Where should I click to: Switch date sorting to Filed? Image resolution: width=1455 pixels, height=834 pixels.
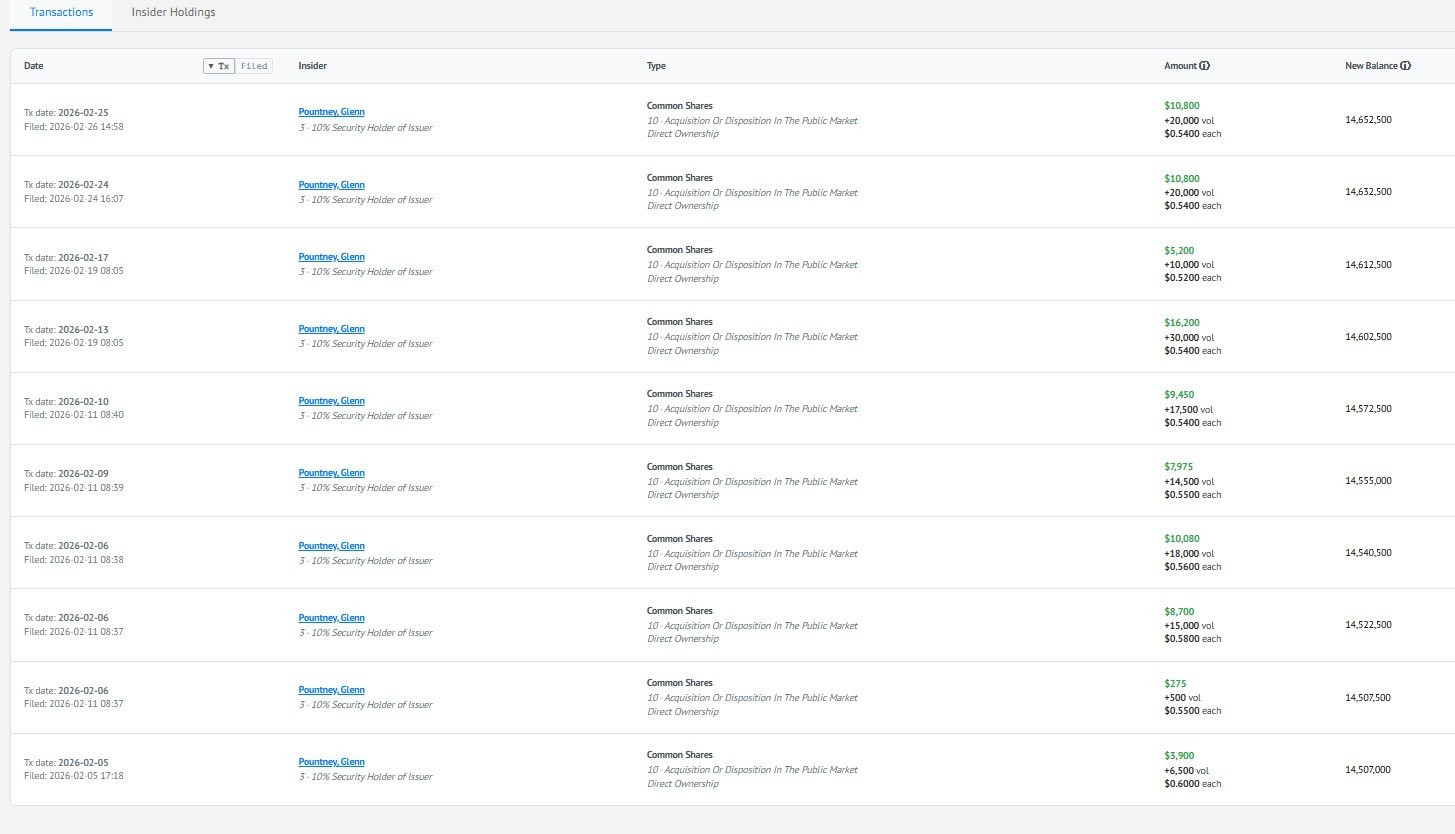tap(254, 66)
